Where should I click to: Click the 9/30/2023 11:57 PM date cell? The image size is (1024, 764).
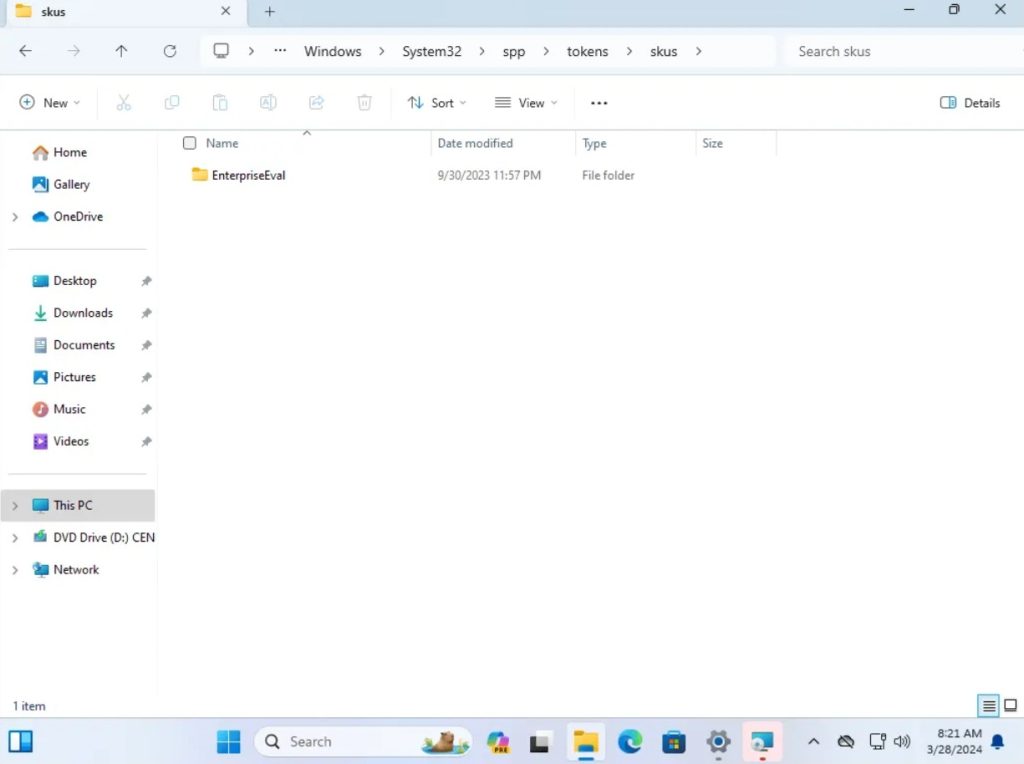(489, 175)
